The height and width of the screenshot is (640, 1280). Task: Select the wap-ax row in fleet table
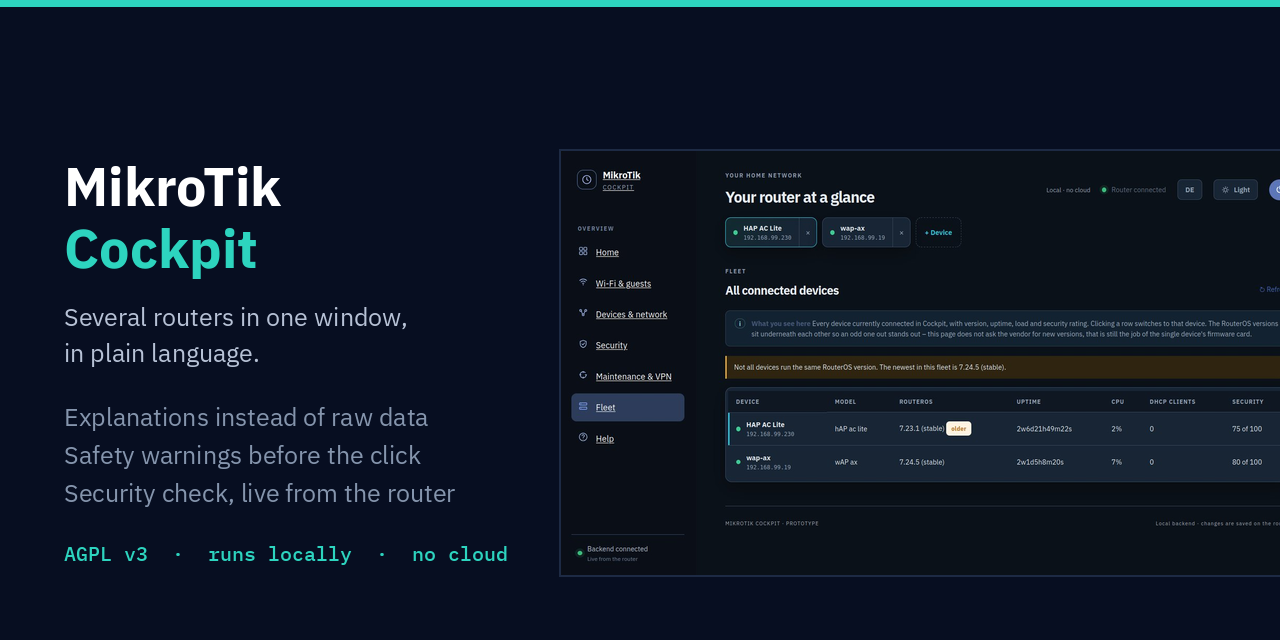(x=1003, y=463)
